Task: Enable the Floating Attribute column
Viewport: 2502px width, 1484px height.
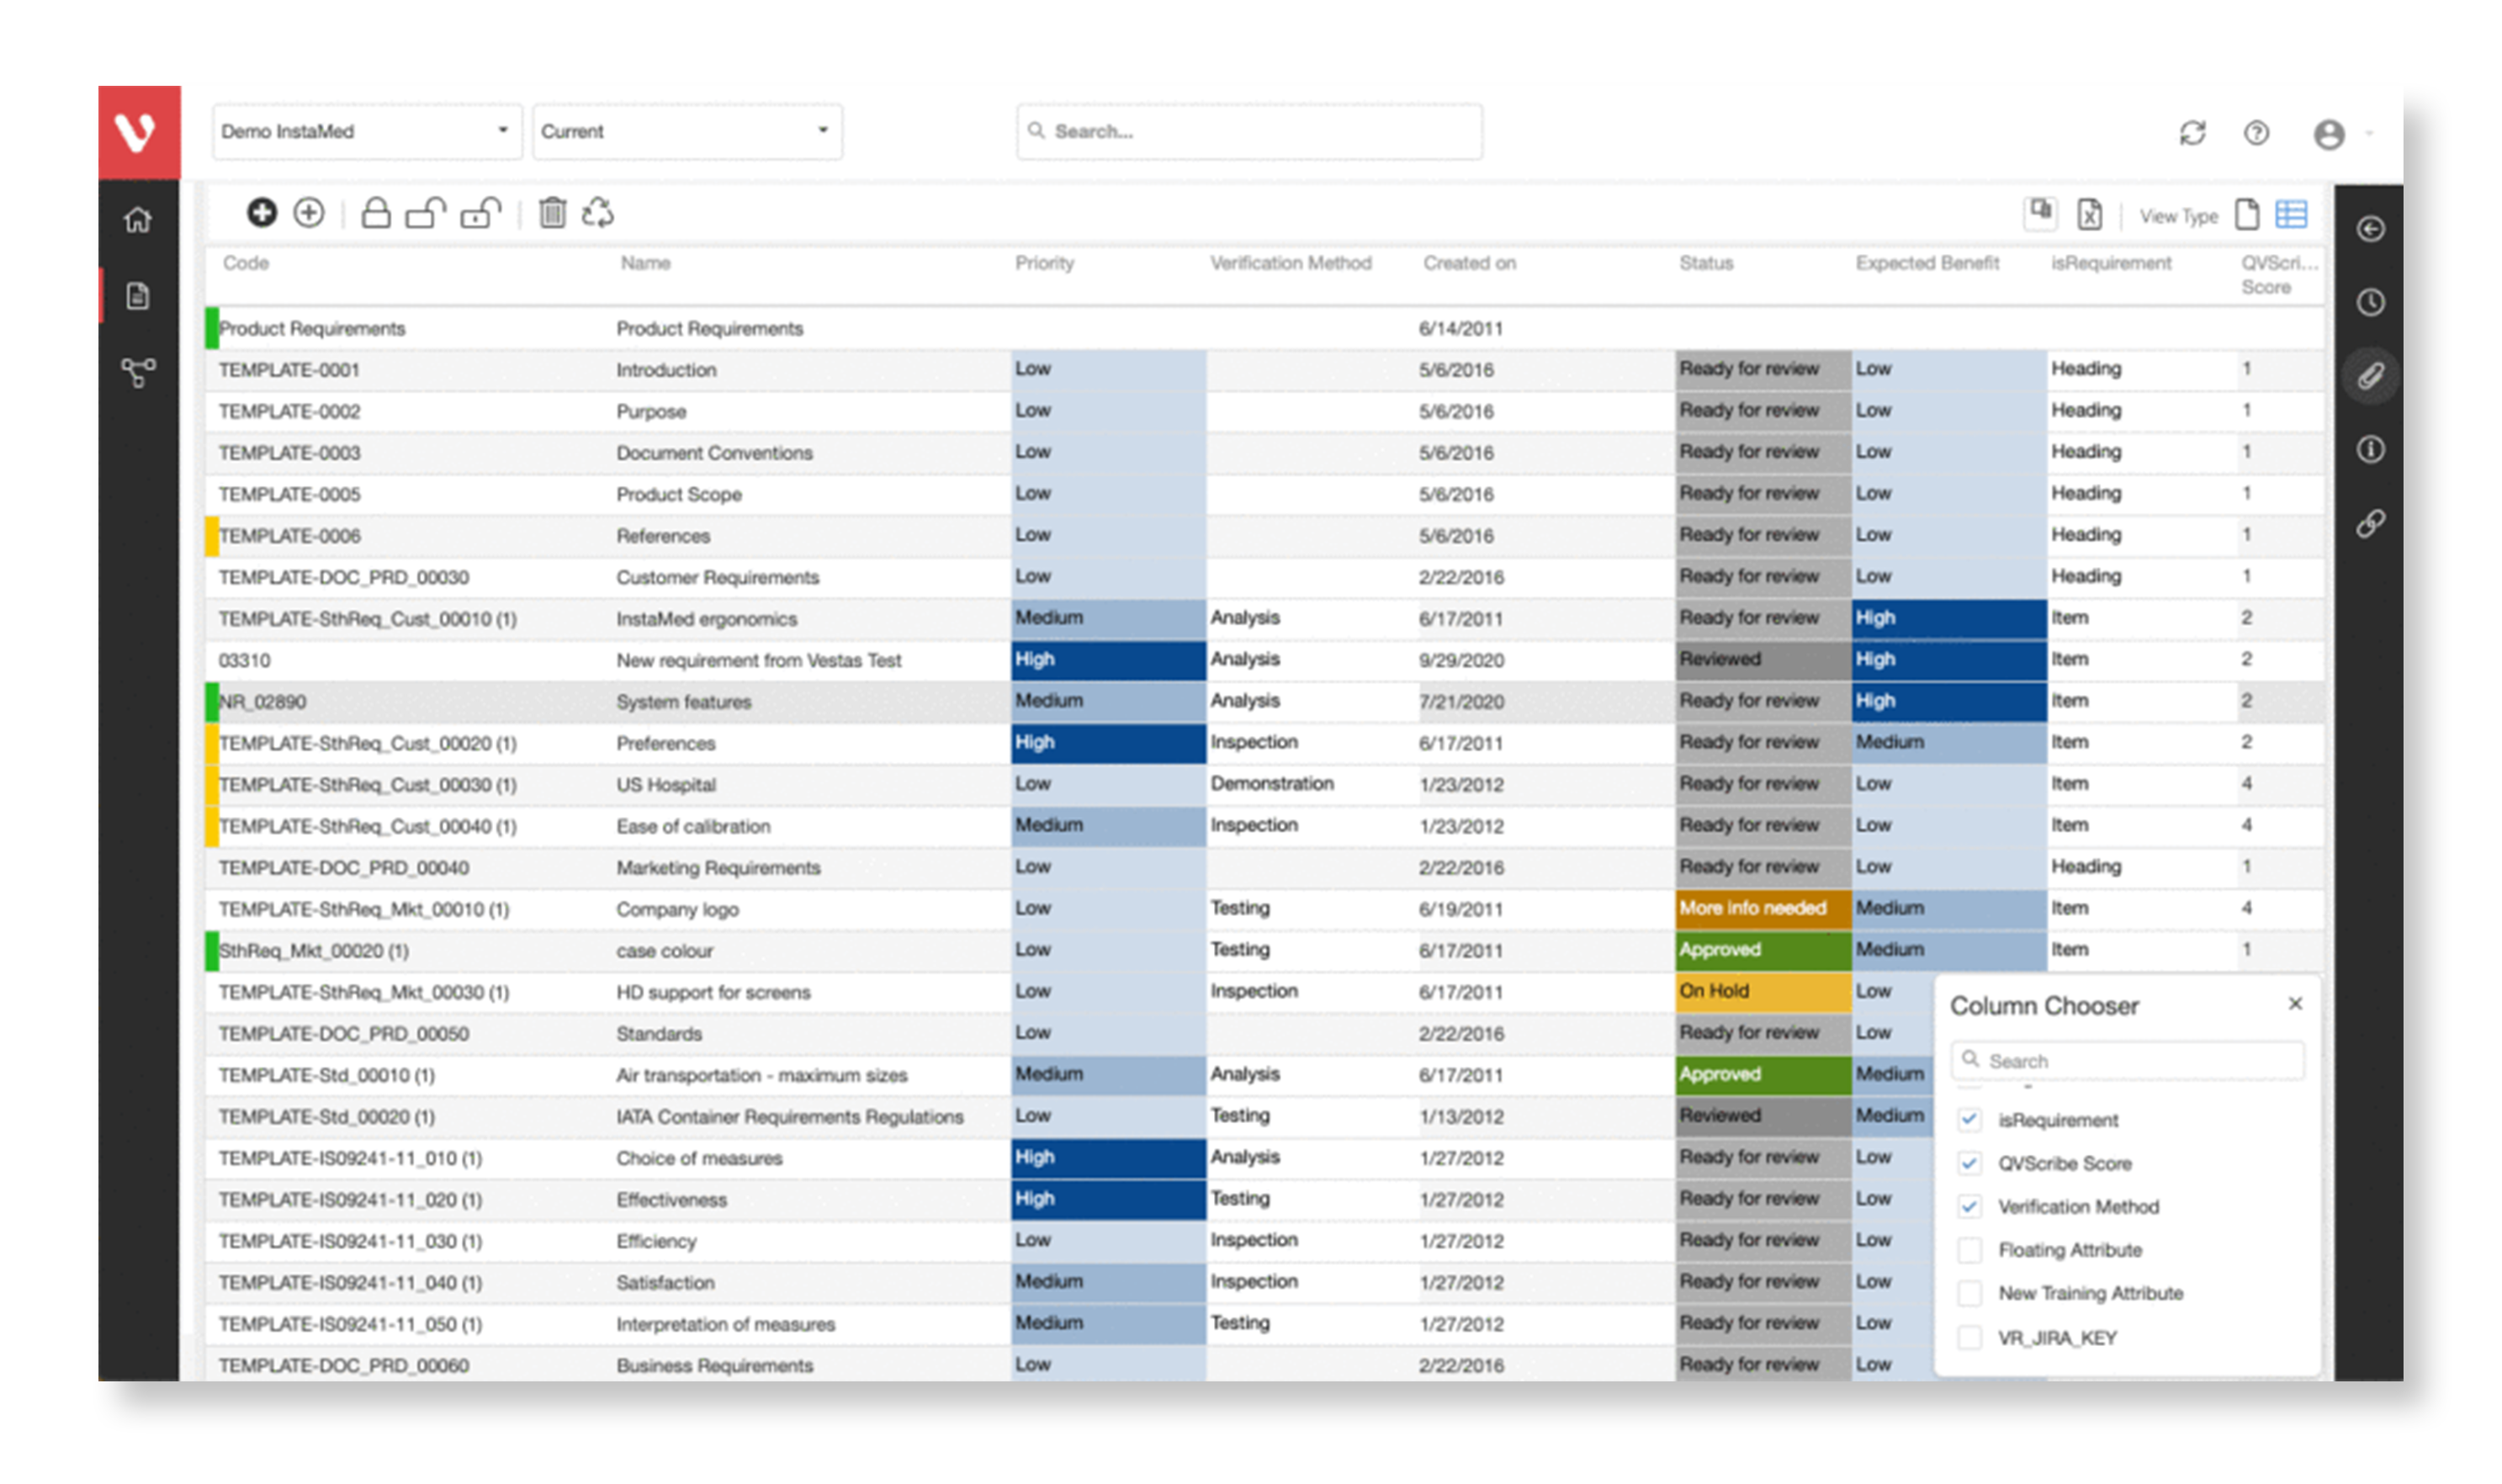Action: tap(1969, 1249)
